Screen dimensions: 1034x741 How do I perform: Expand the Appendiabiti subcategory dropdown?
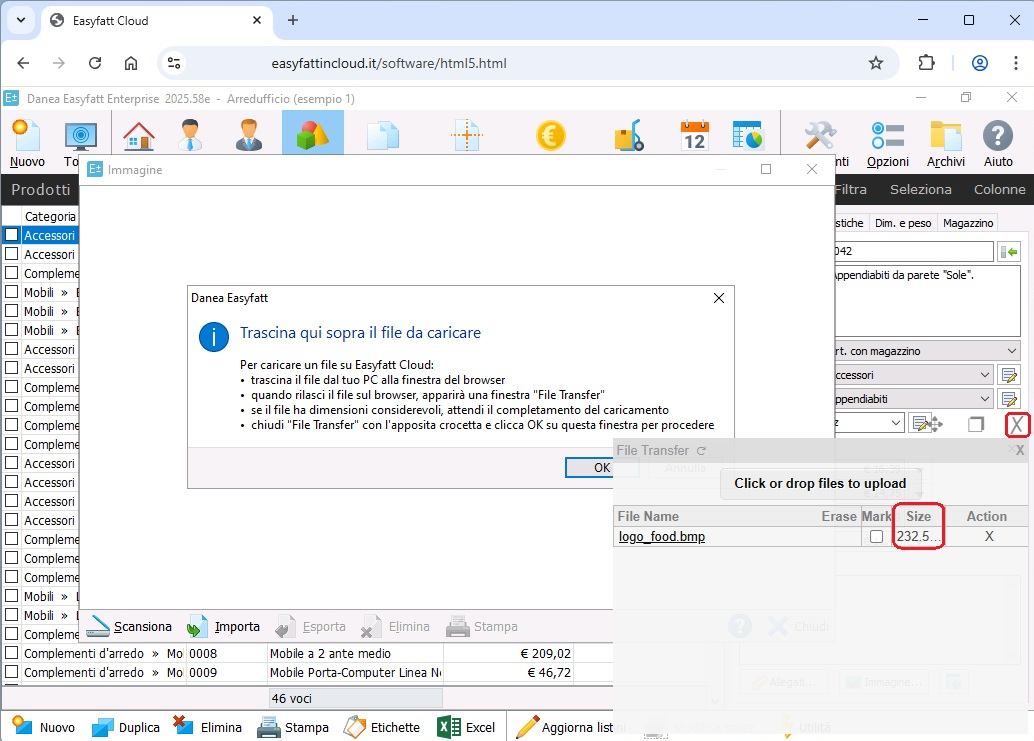(x=984, y=399)
